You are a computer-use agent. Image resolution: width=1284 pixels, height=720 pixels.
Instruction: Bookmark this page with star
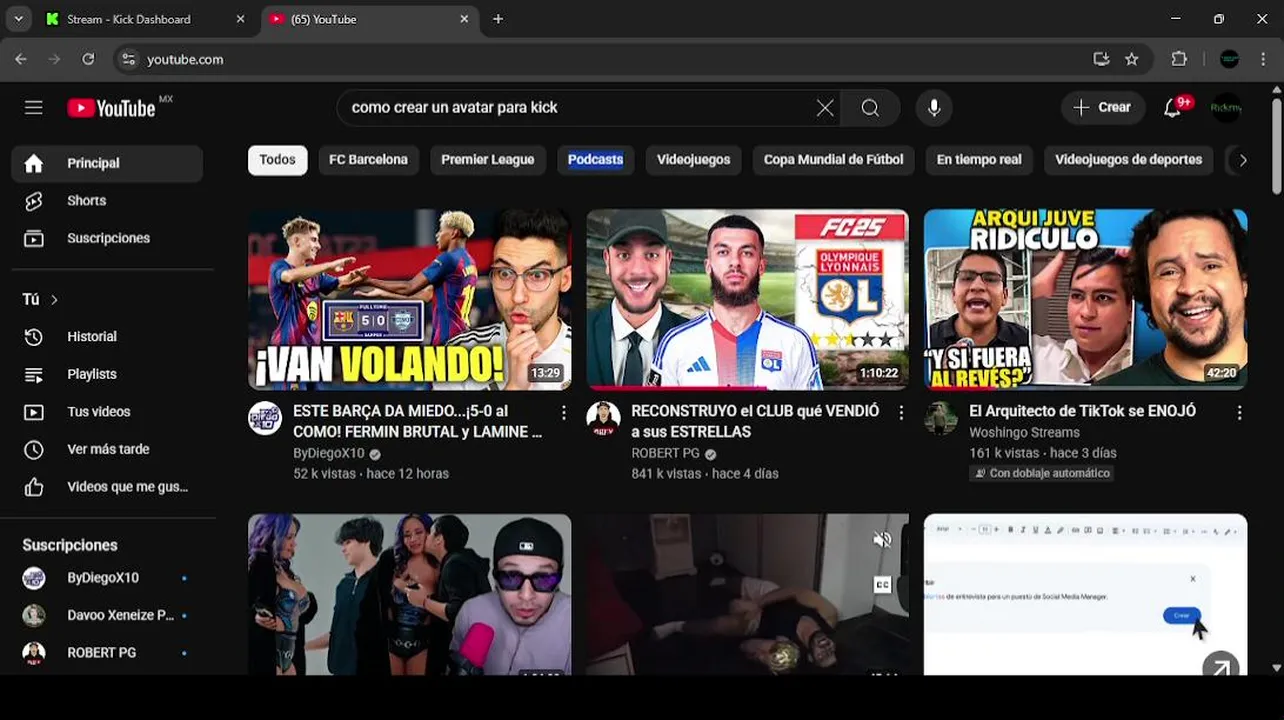coord(1132,59)
